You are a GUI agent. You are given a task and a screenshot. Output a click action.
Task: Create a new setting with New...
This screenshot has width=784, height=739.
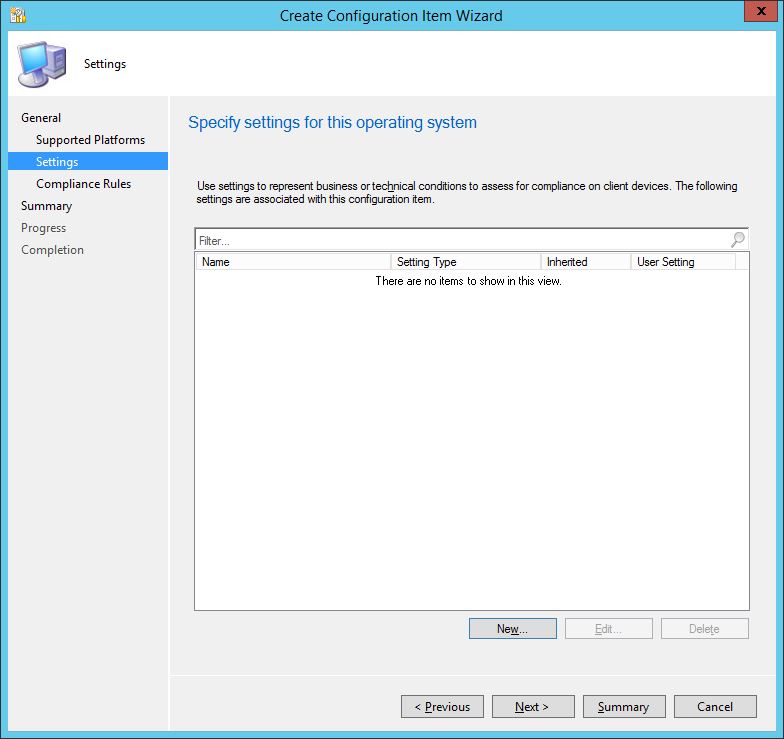(512, 628)
